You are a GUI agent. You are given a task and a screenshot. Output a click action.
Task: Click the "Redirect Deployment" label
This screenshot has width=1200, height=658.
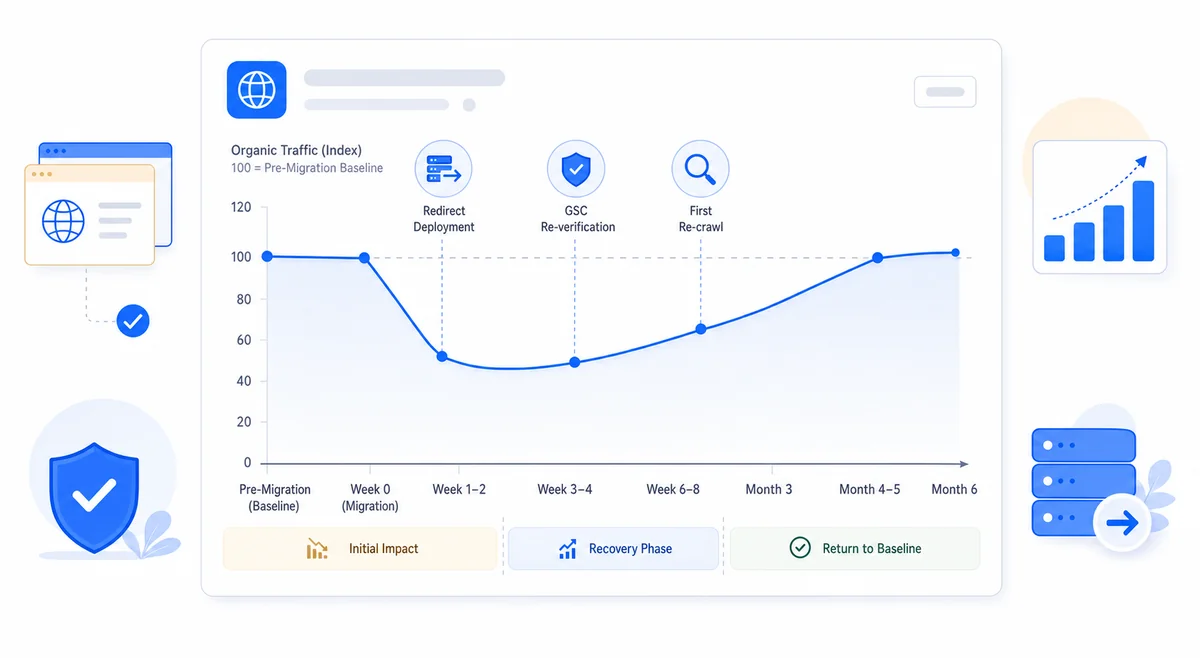[444, 219]
